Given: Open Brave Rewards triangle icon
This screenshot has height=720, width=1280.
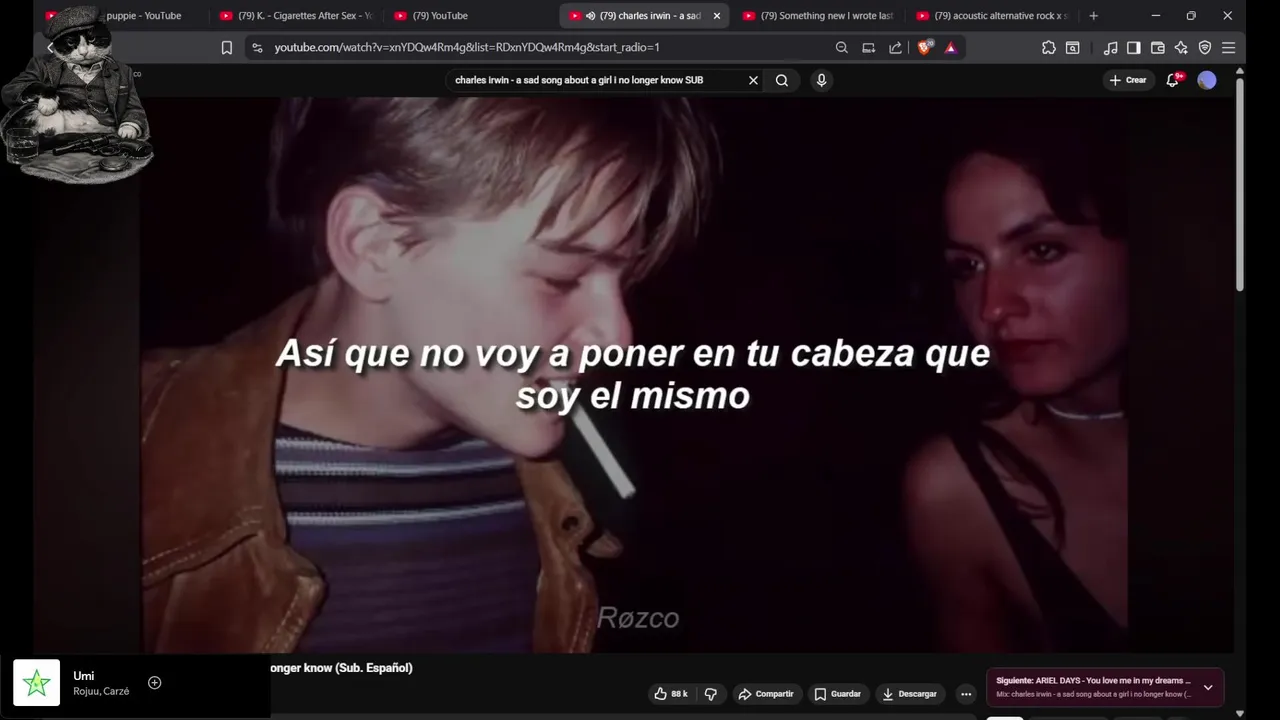Looking at the screenshot, I should 950,47.
